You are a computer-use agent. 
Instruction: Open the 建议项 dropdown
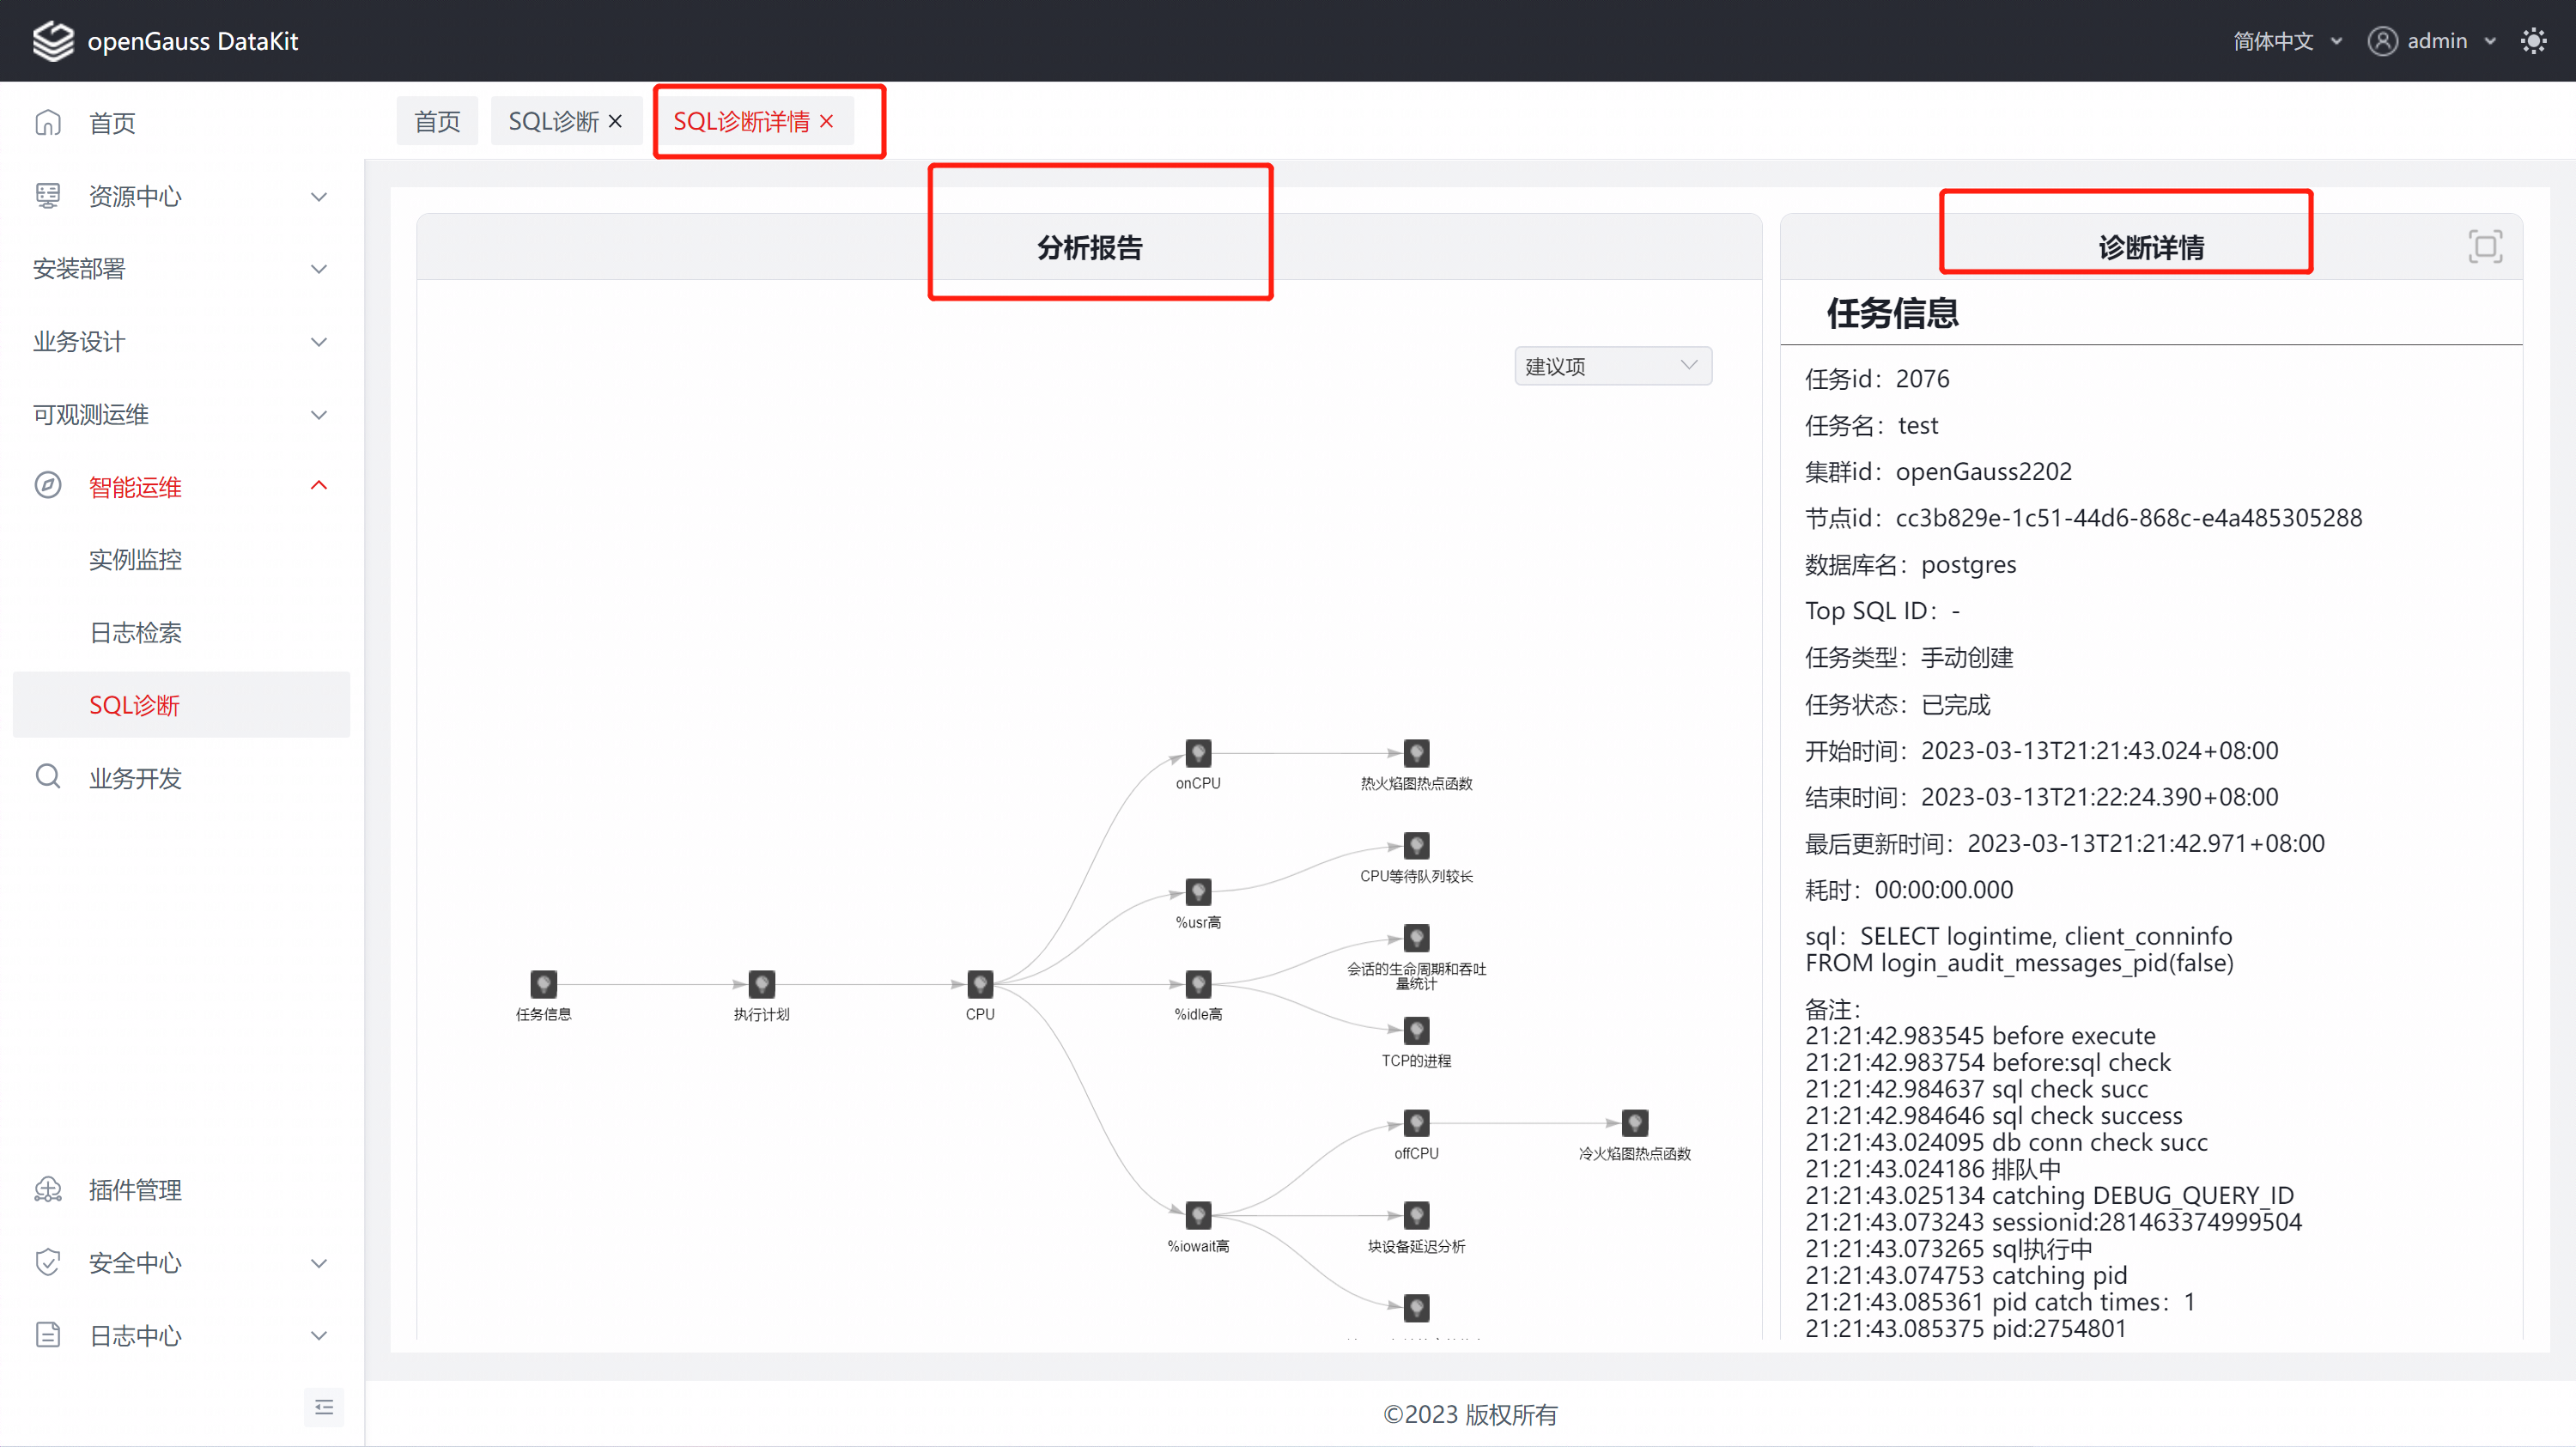[x=1612, y=366]
